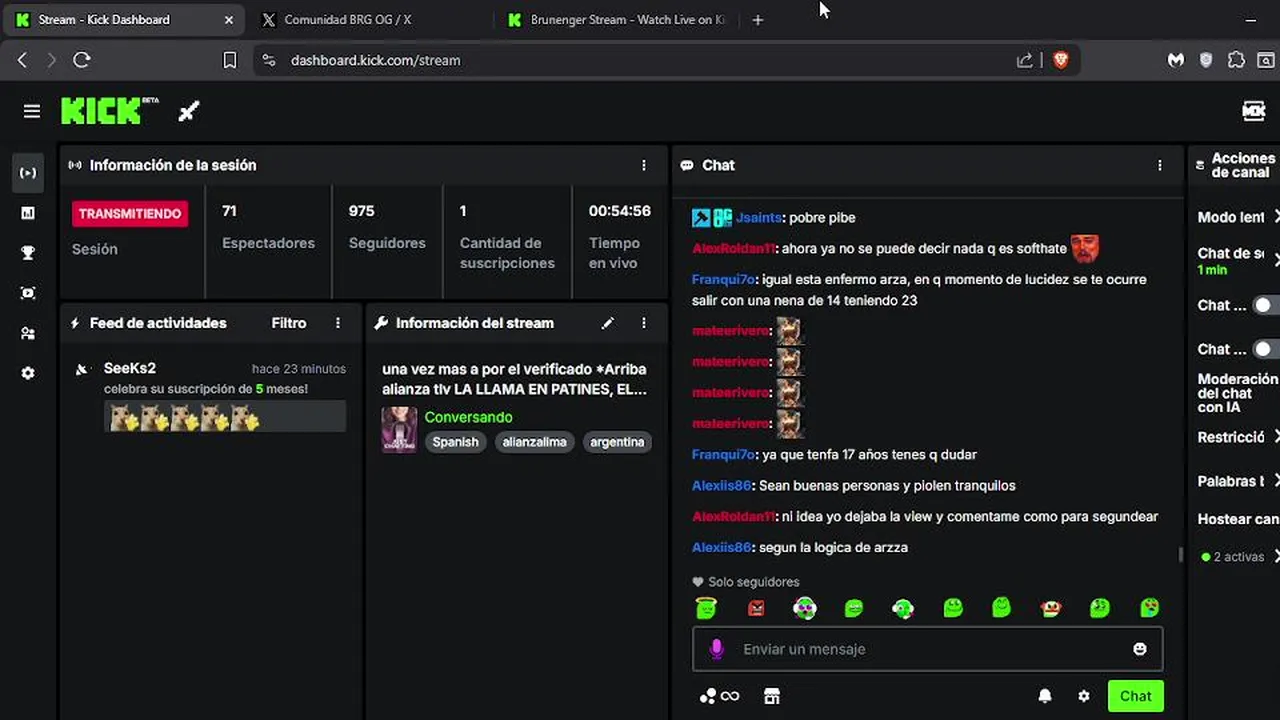Click the chat notifications bell icon

pyautogui.click(x=1045, y=696)
